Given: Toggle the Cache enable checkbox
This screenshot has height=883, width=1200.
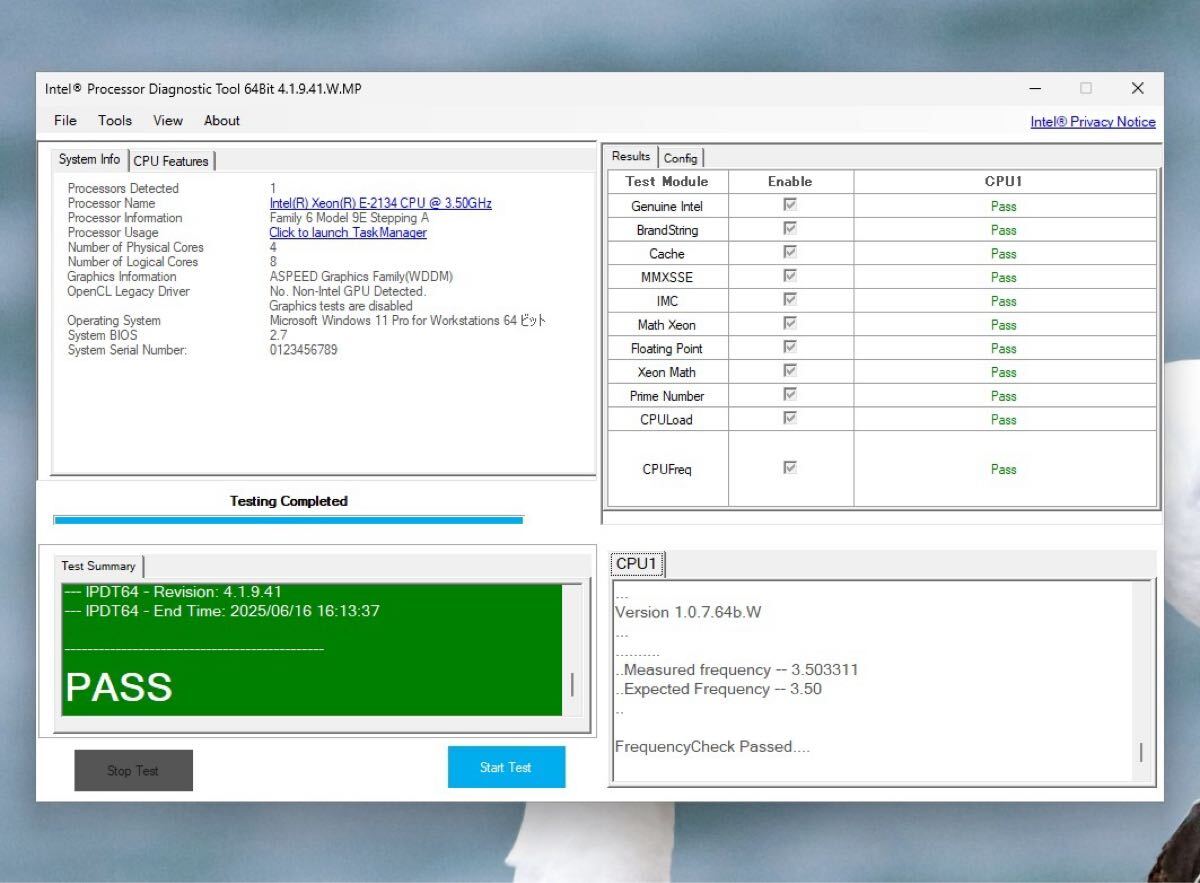Looking at the screenshot, I should pos(790,252).
